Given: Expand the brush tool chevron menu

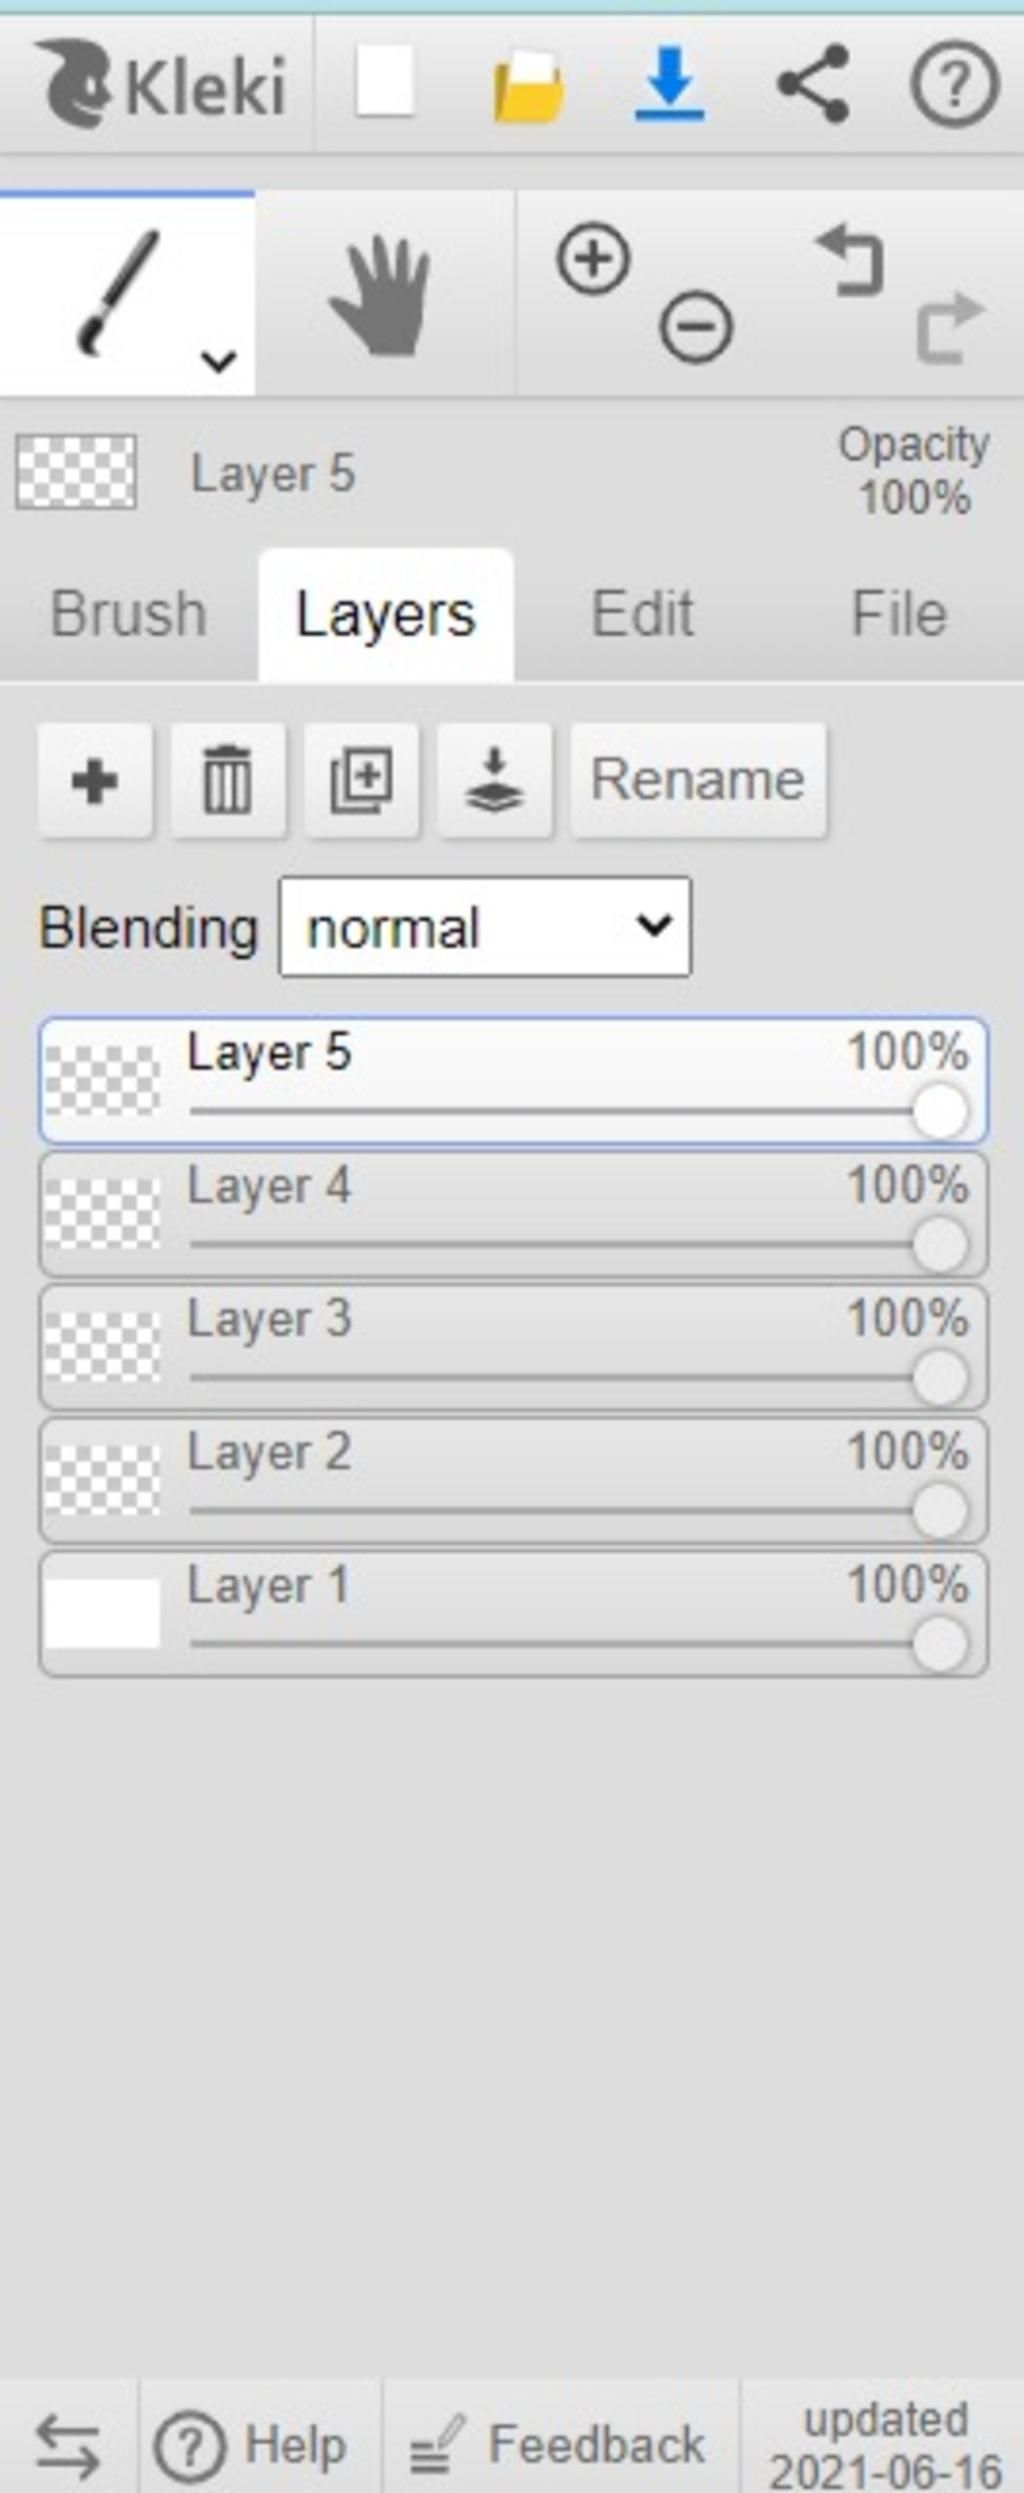Looking at the screenshot, I should point(218,360).
